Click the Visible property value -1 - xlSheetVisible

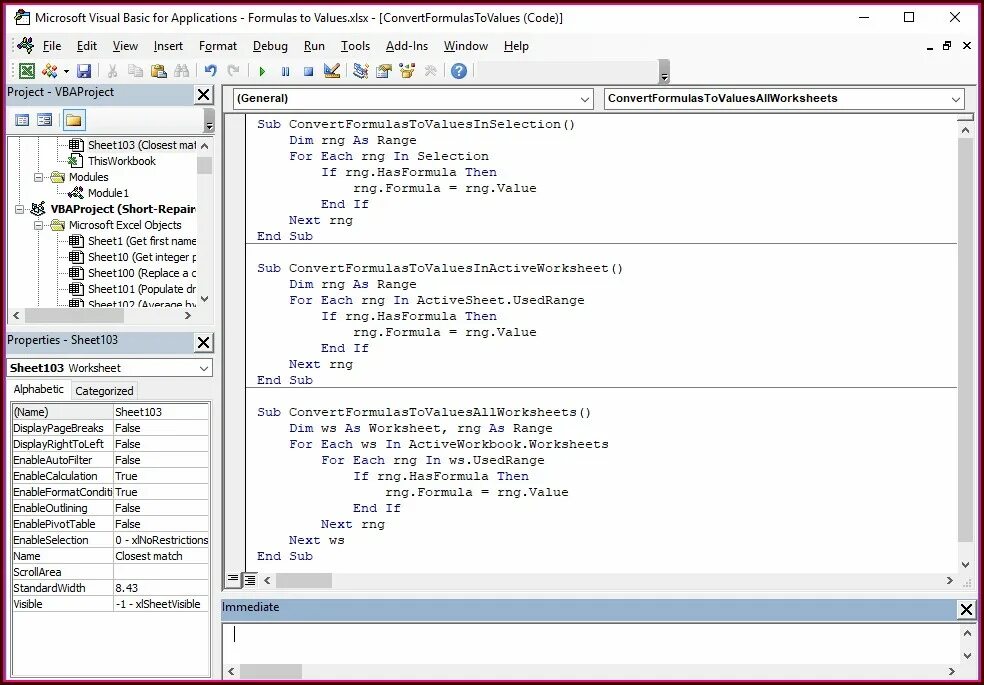click(x=161, y=604)
